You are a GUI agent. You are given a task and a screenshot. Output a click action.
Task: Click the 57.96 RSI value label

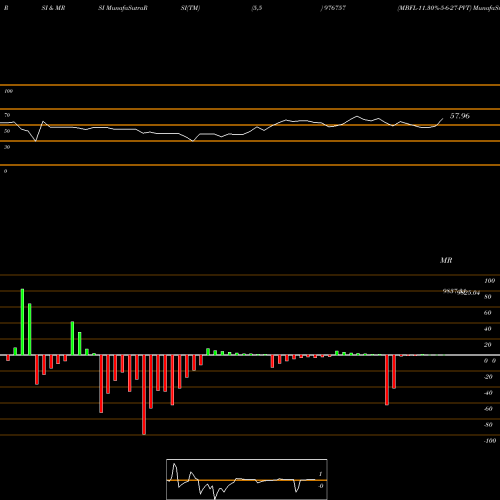coord(460,116)
